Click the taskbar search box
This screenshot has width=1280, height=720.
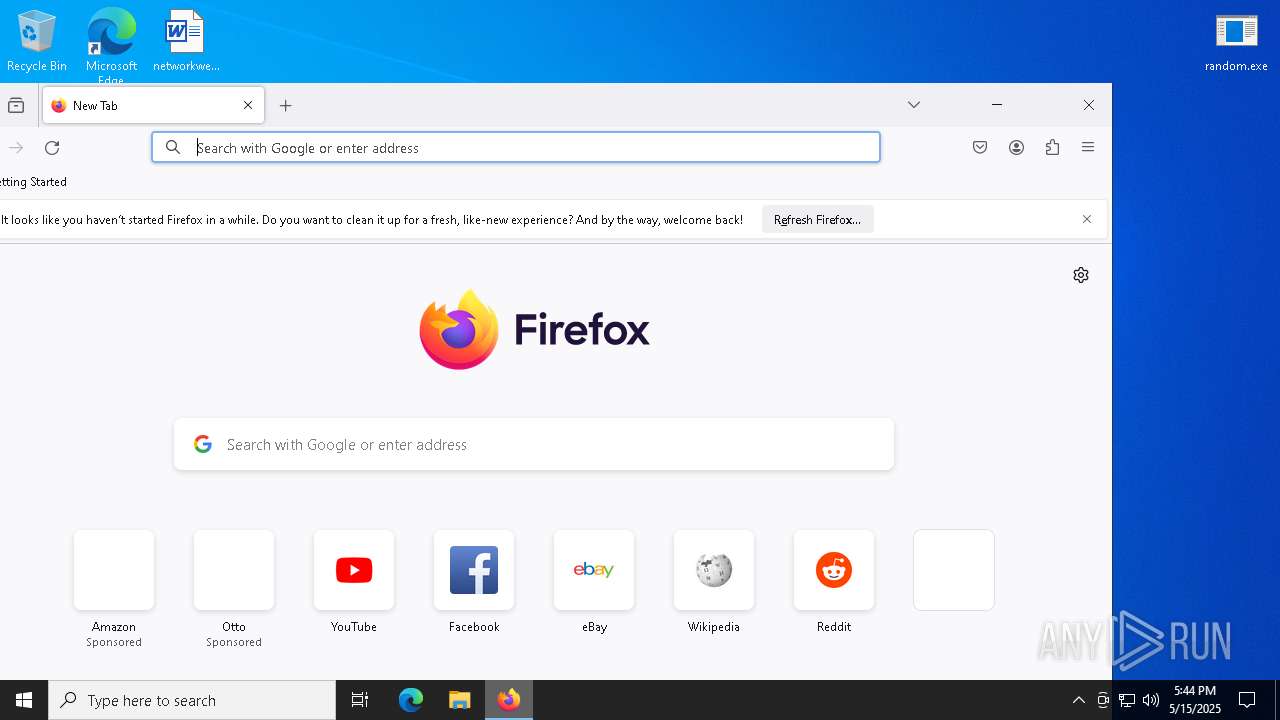pos(192,700)
